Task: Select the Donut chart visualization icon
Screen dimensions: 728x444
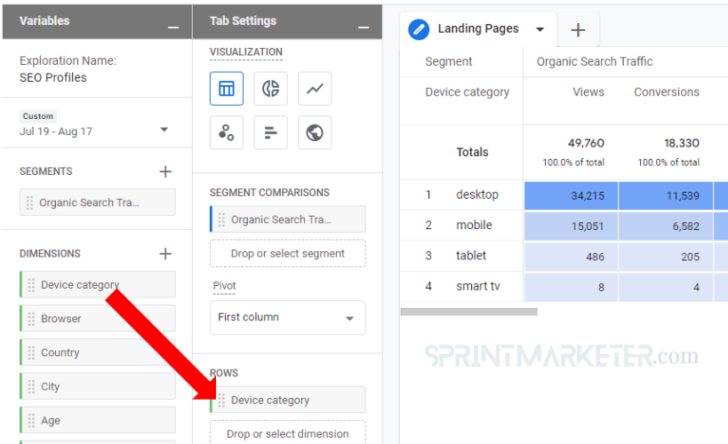Action: point(270,88)
